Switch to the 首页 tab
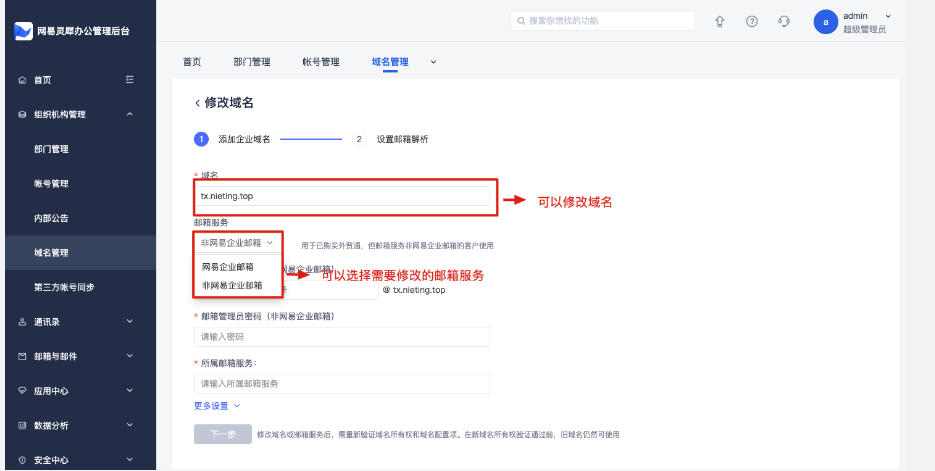935x471 pixels. [192, 62]
